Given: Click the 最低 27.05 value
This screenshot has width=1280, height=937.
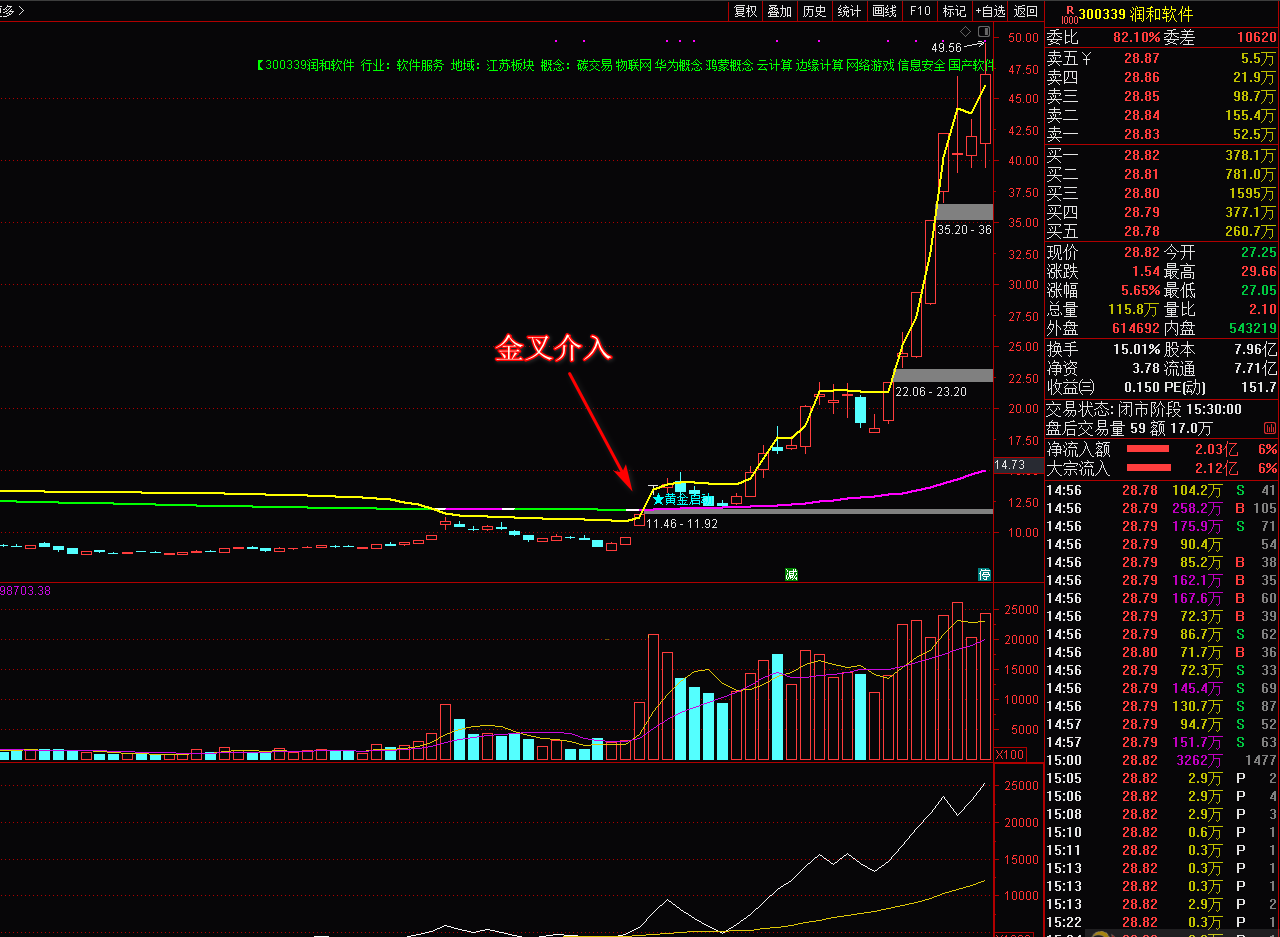Looking at the screenshot, I should click(x=1258, y=290).
